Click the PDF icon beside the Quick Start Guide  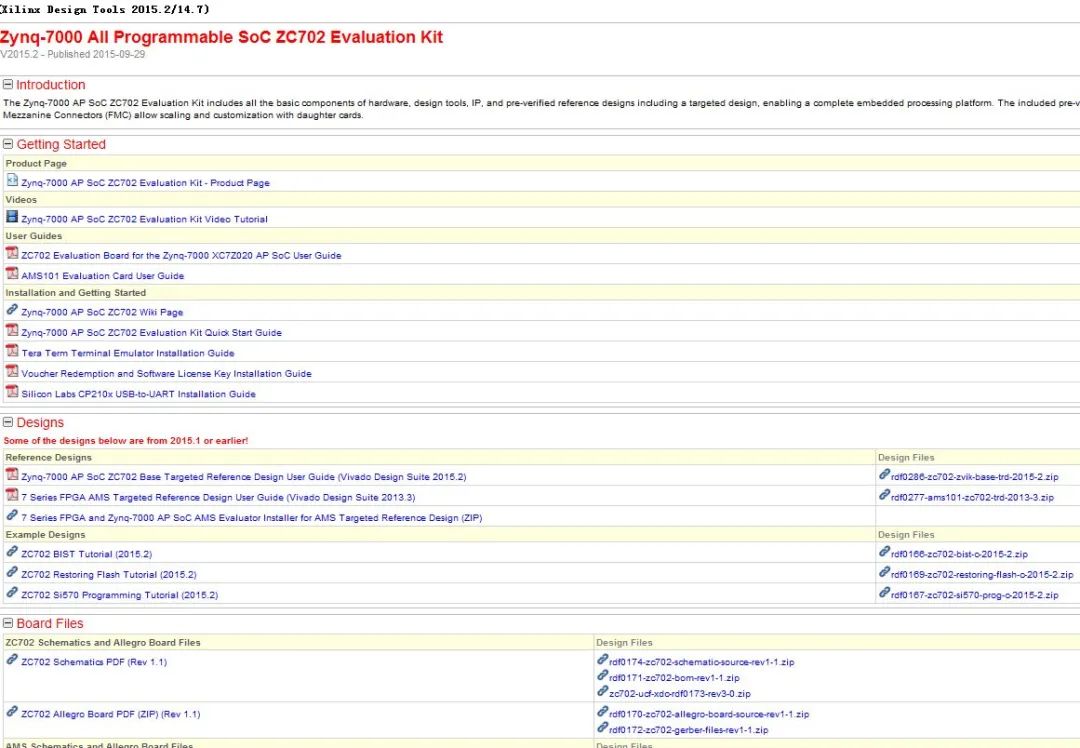12,332
